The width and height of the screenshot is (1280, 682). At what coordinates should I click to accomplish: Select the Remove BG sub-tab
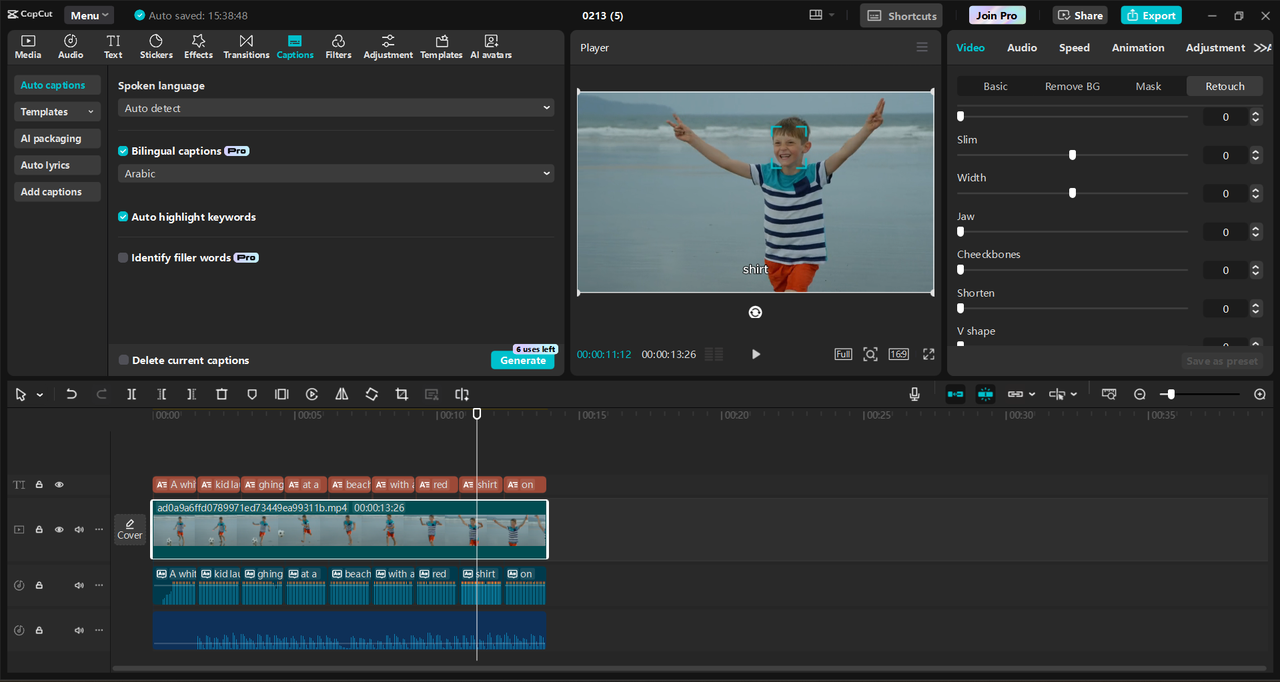point(1072,86)
